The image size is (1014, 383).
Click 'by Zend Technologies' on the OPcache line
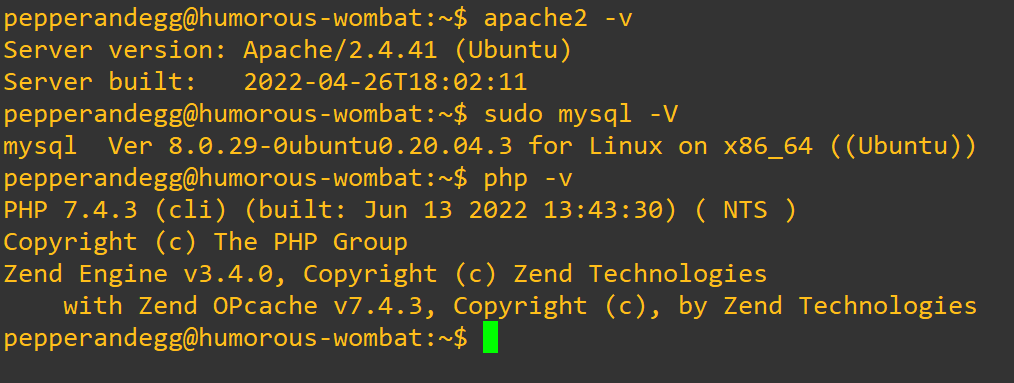(x=827, y=305)
